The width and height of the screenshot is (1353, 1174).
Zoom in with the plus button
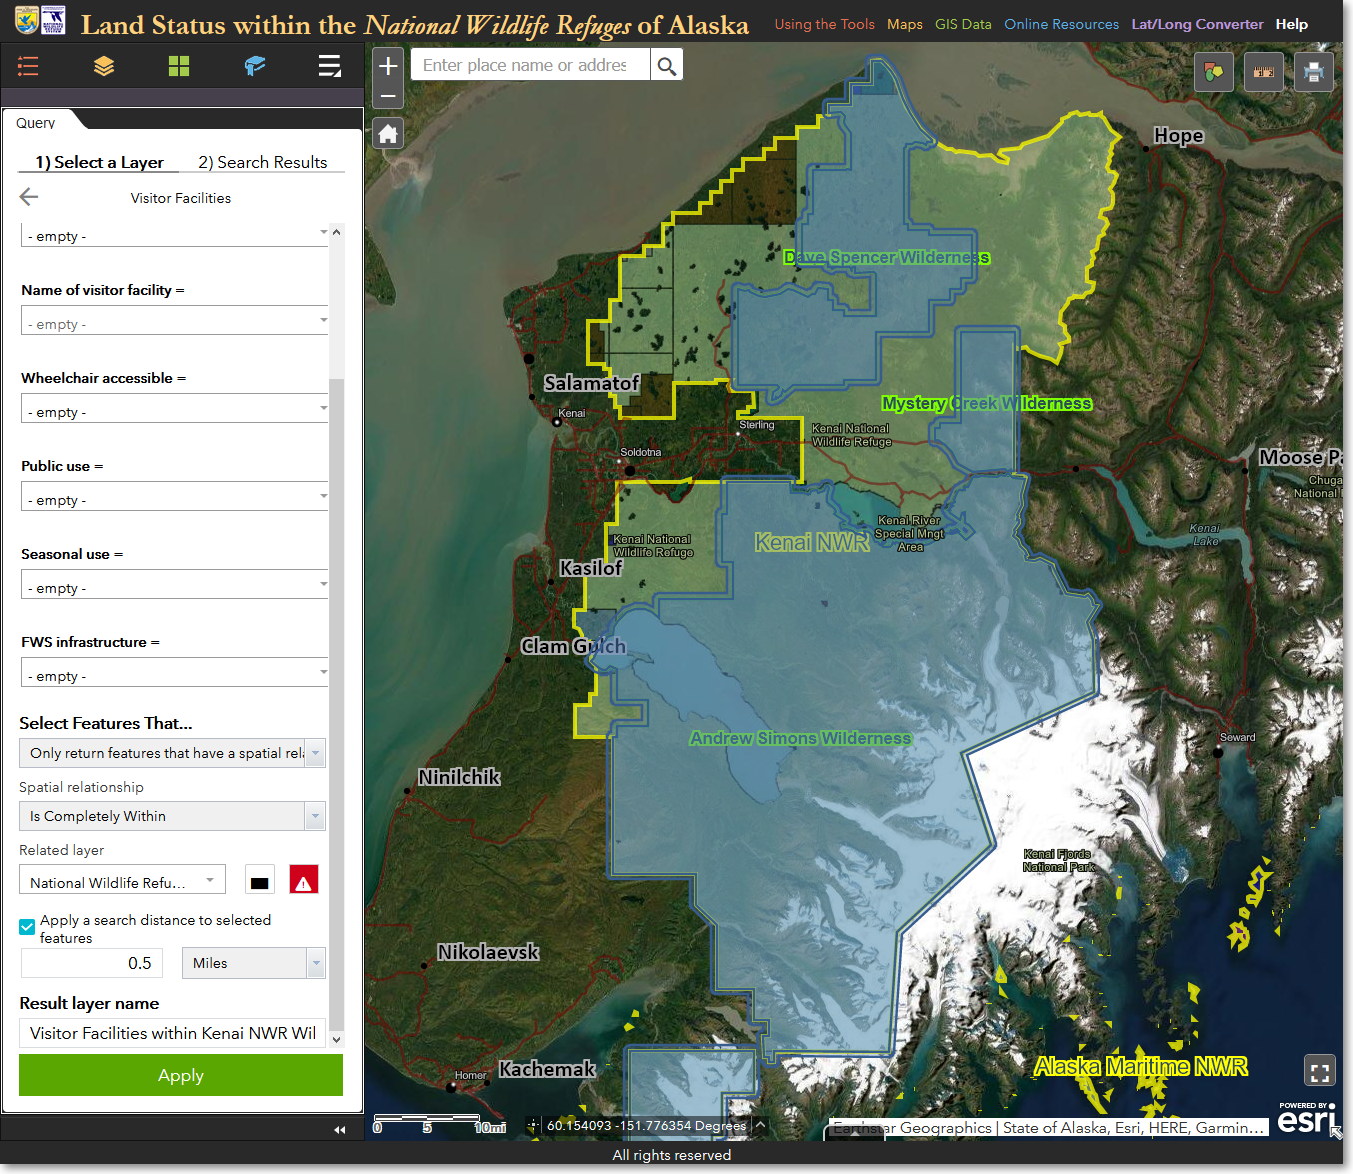(388, 66)
